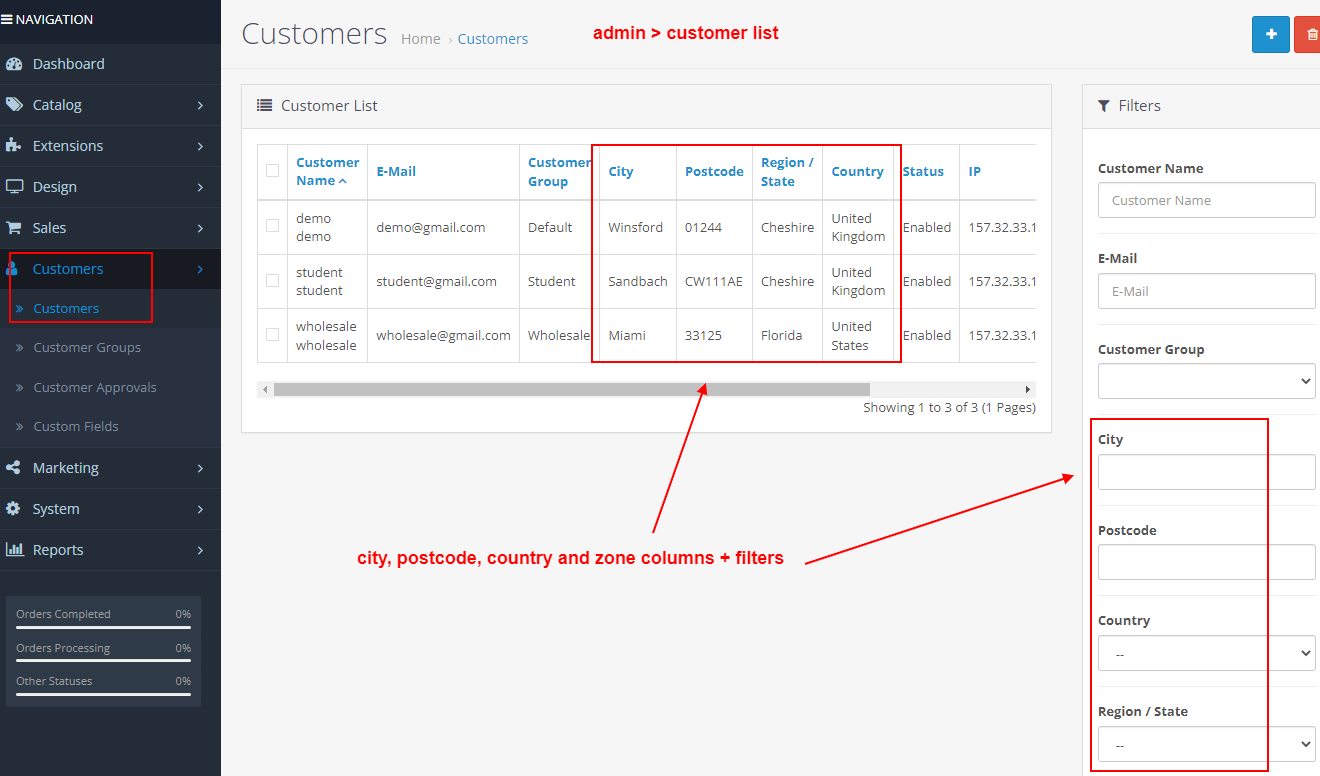Click the red Delete trash button
The image size is (1320, 776).
pos(1309,34)
